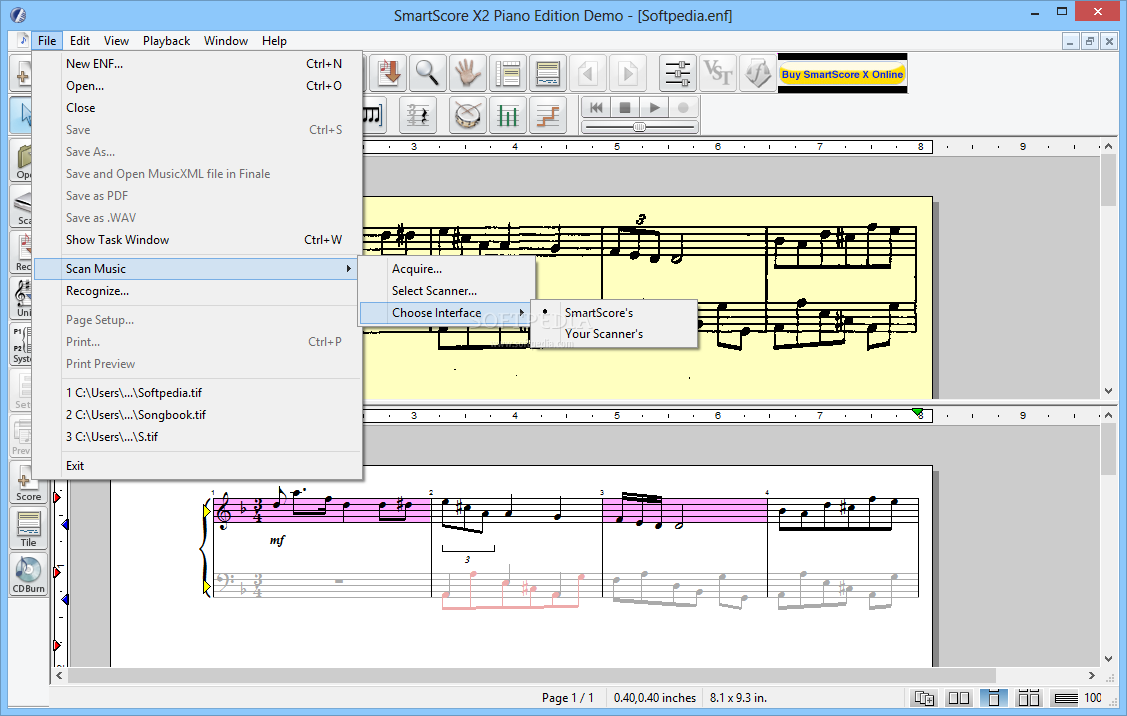Viewport: 1127px width, 716px height.
Task: Click the red arrow import page icon
Action: pos(389,73)
